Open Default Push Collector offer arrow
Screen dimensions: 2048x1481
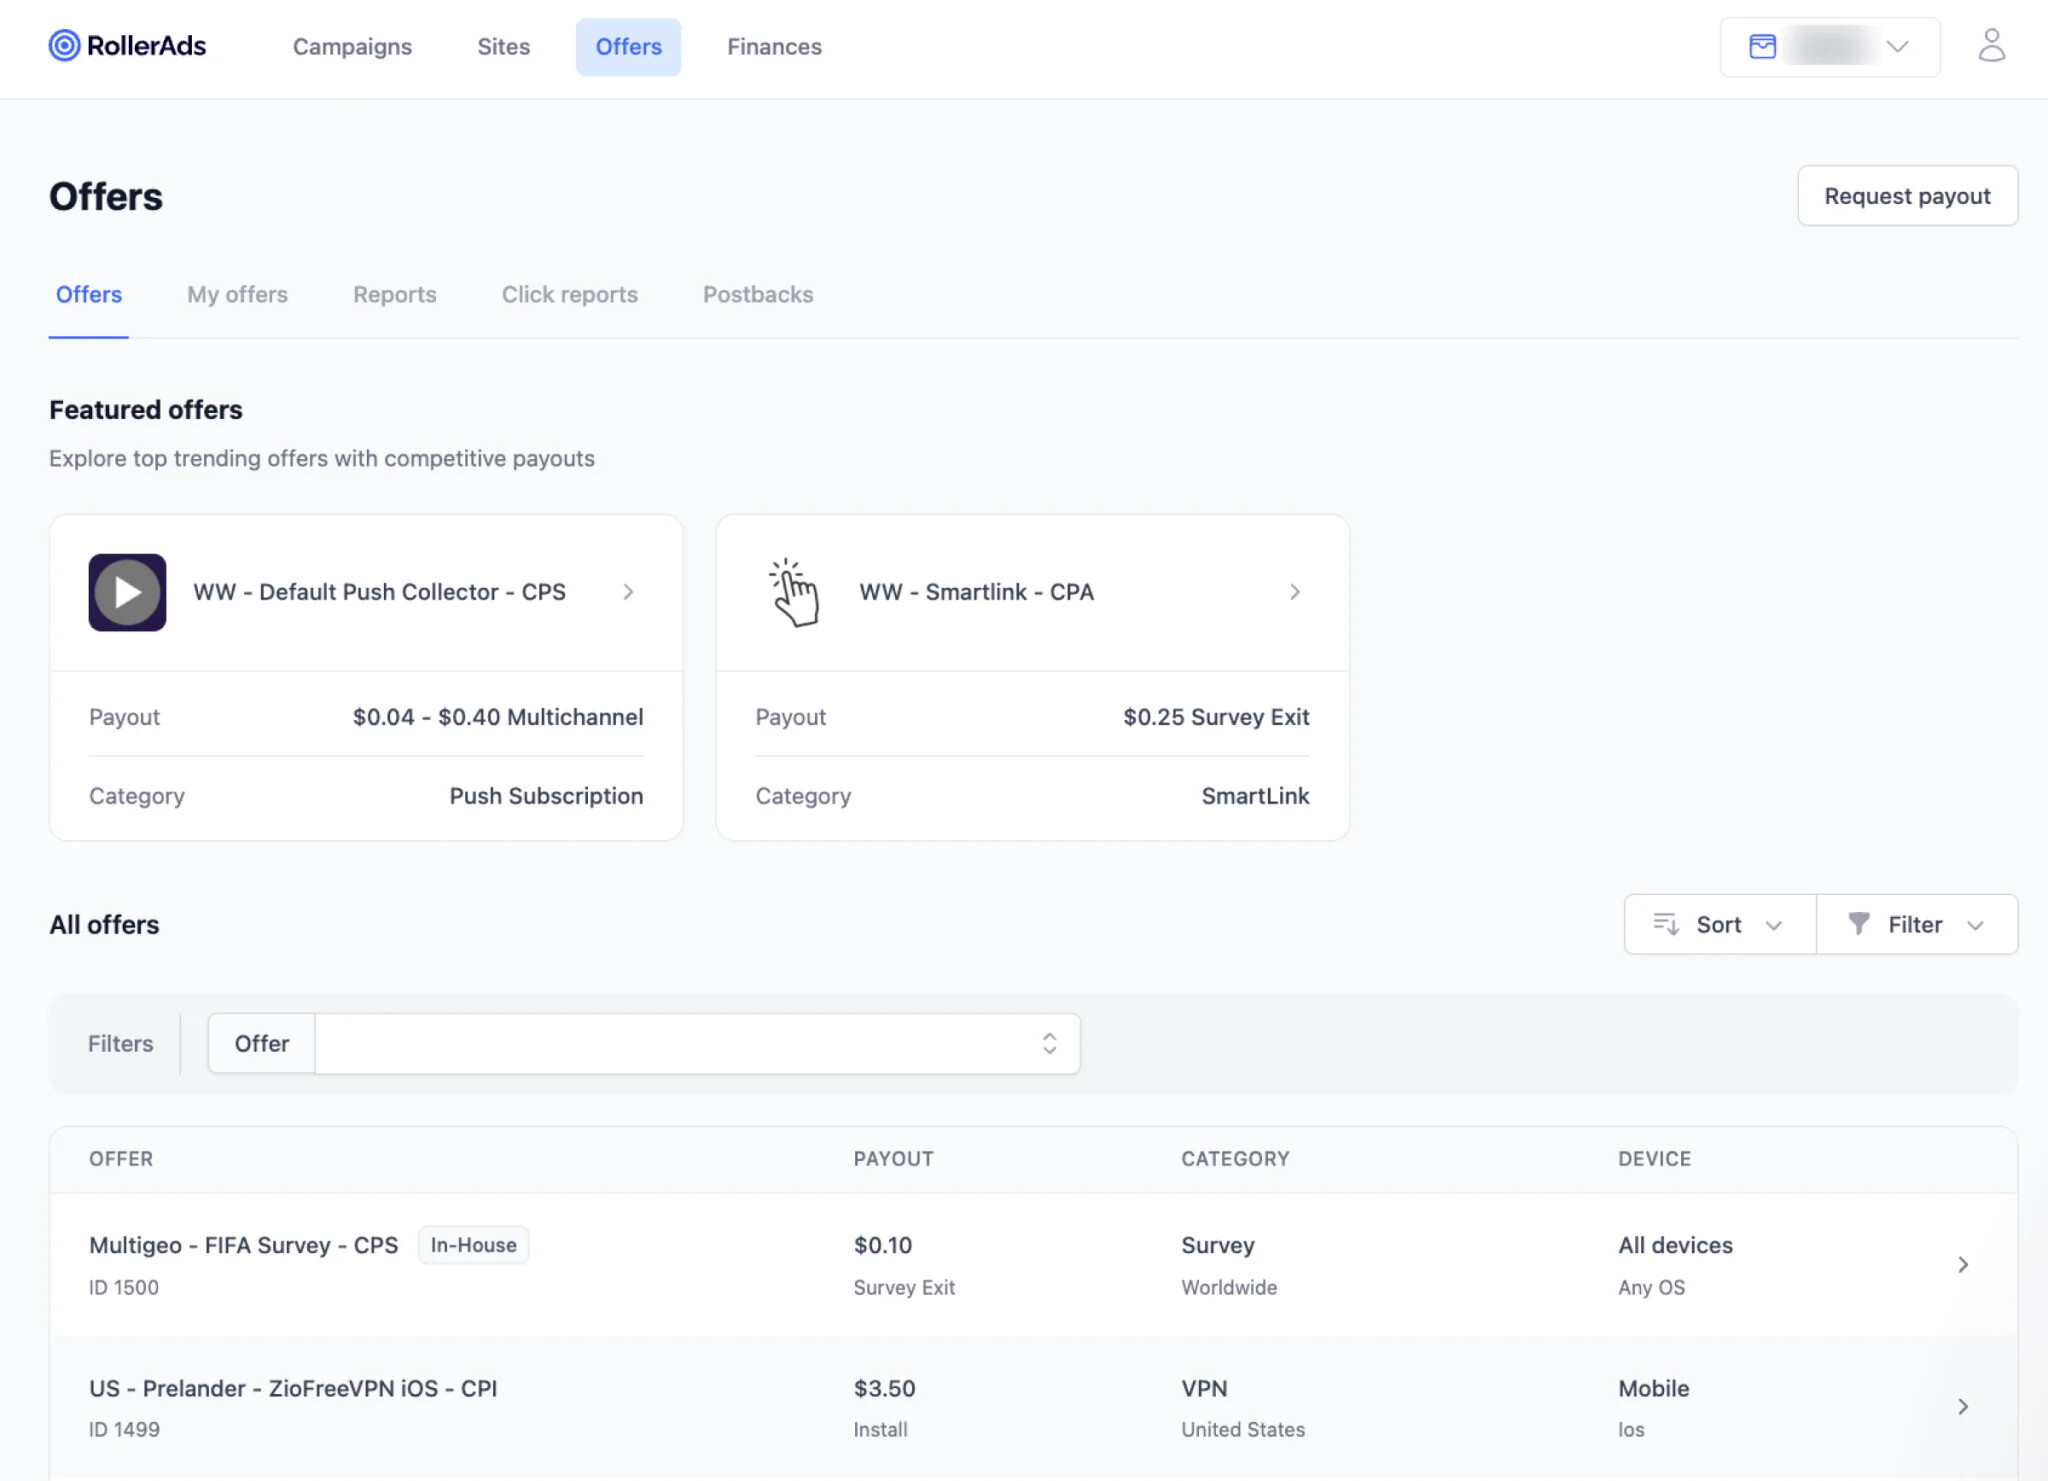(628, 592)
